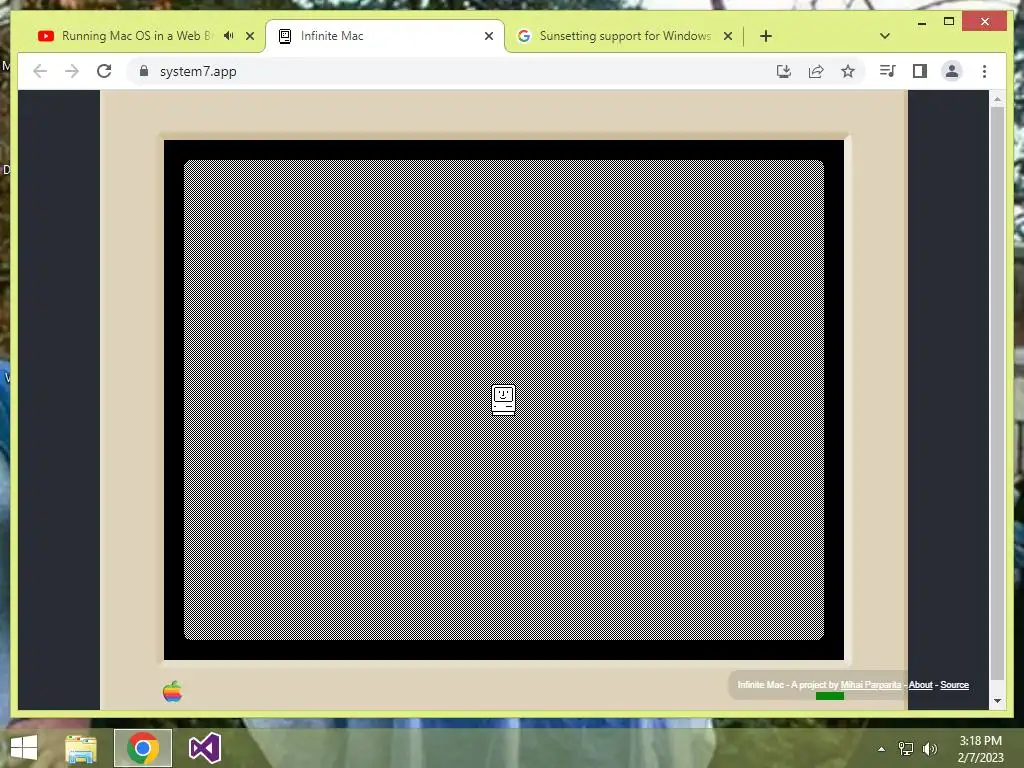Image resolution: width=1024 pixels, height=768 pixels.
Task: Open the Source link
Action: (x=954, y=684)
